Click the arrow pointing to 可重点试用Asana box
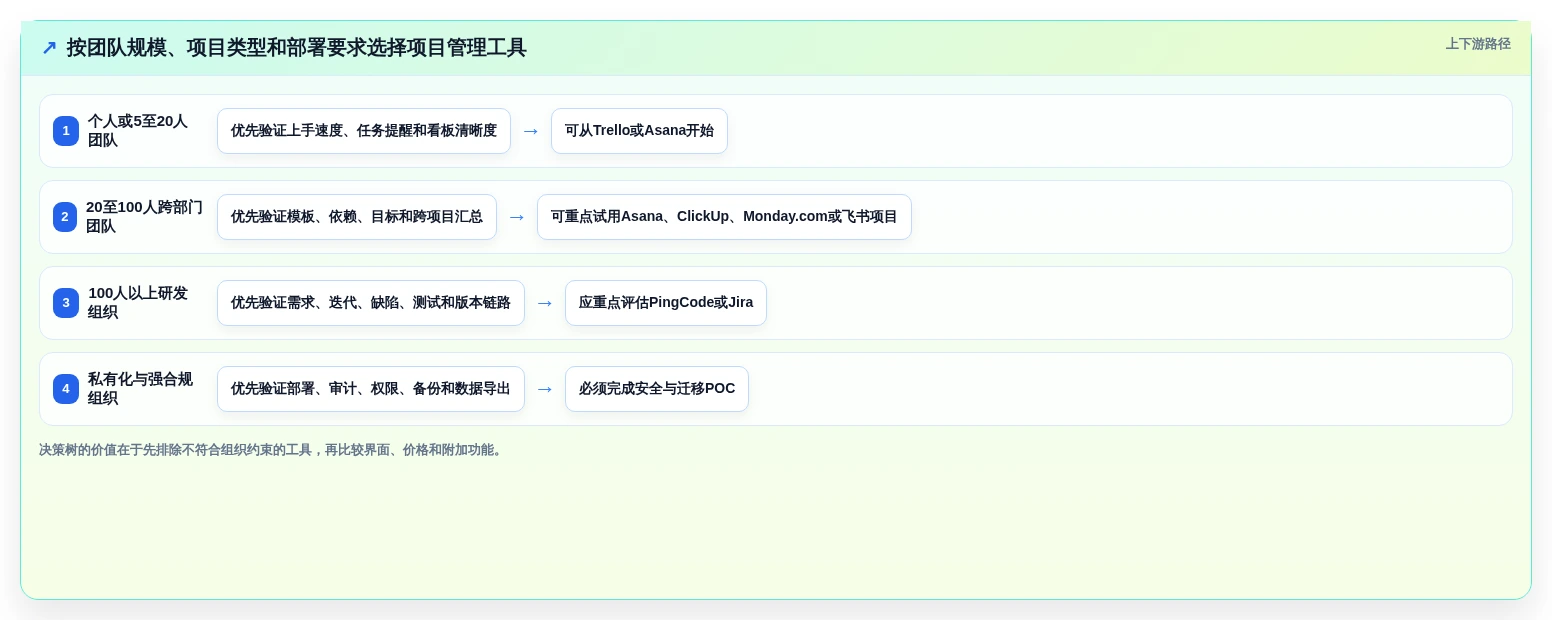The image size is (1552, 620). click(x=517, y=217)
